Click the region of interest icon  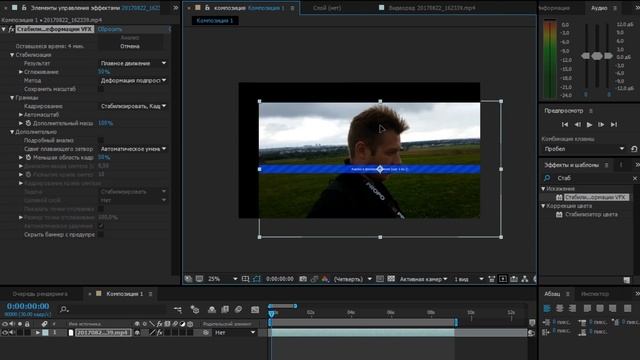pos(380,279)
